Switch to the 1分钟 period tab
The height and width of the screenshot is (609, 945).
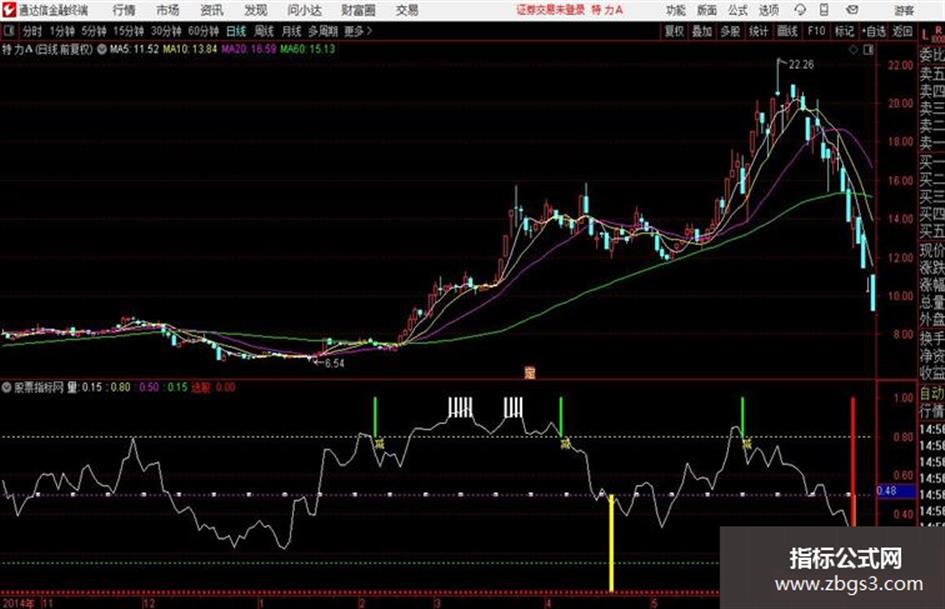(61, 31)
